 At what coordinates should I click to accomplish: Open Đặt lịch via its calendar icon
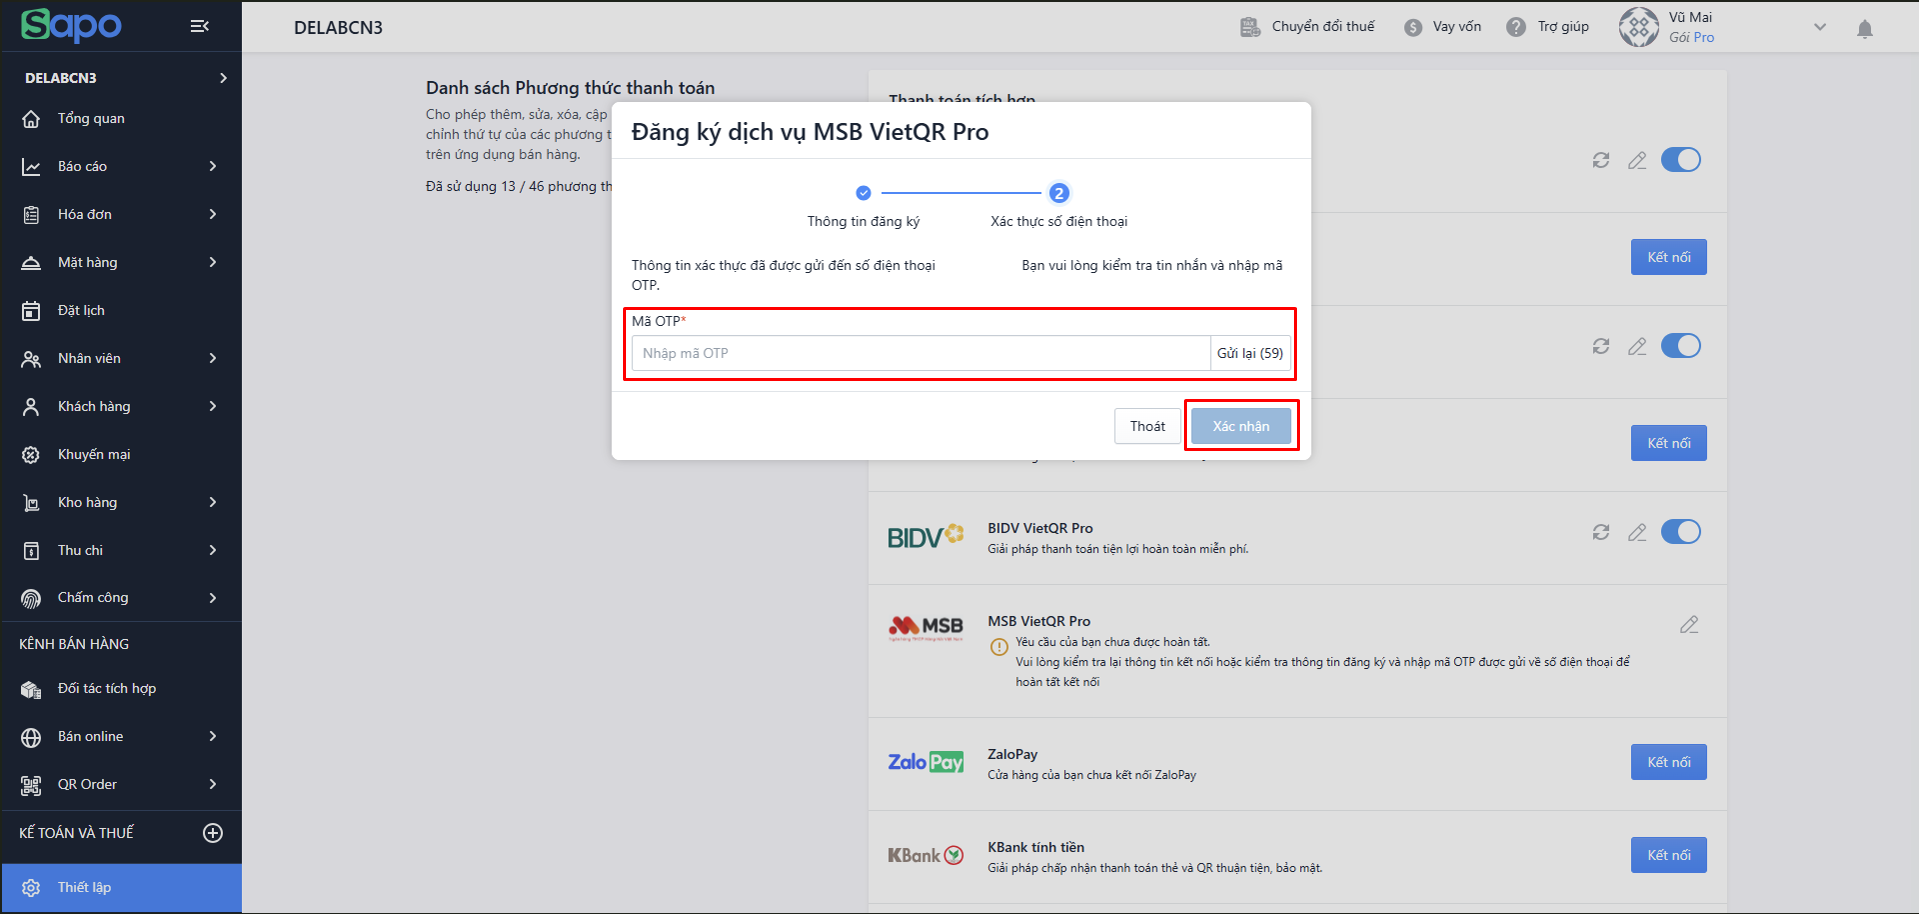point(31,311)
